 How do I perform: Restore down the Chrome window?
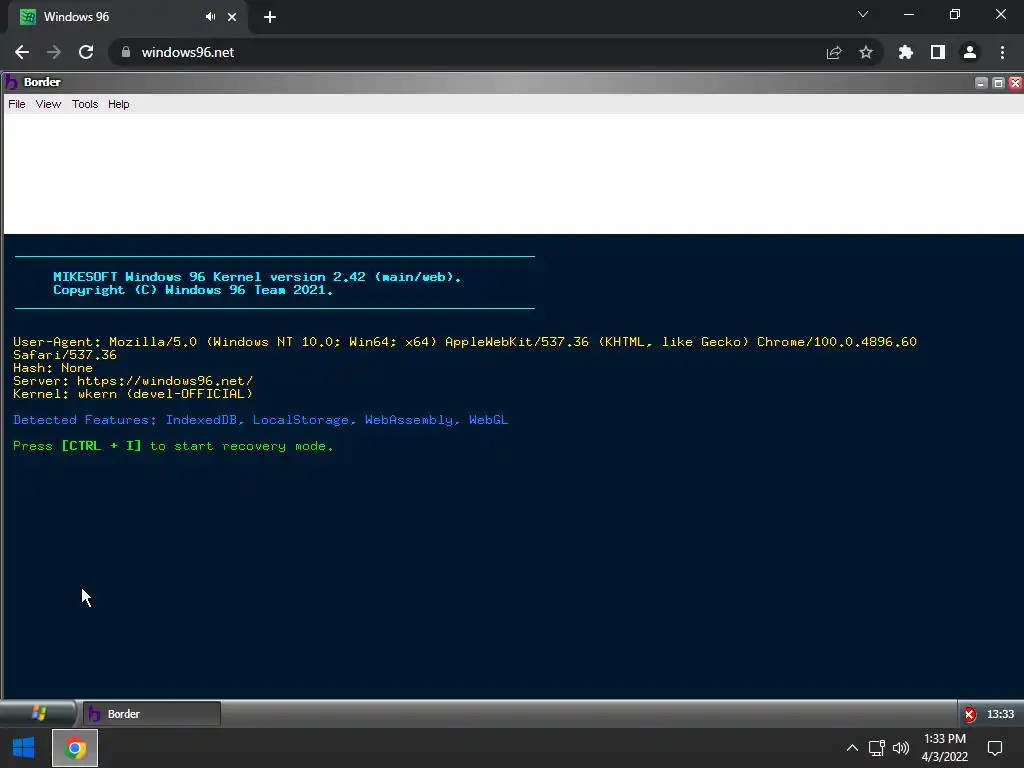point(955,14)
